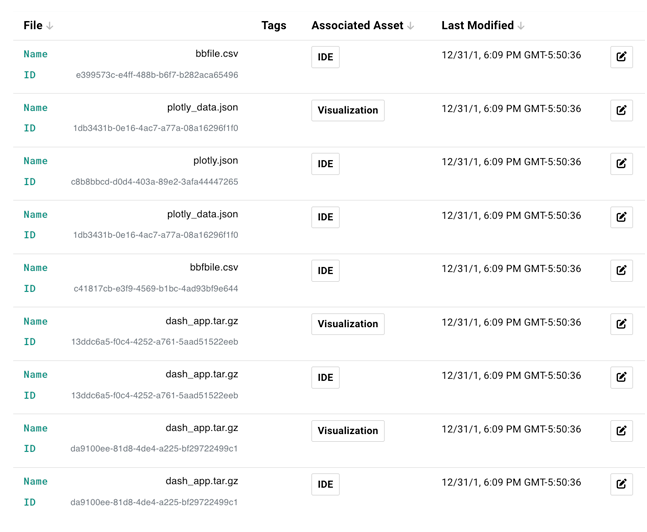Sort by the Last Modified arrow
Screen dimensions: 647x532
[521, 26]
